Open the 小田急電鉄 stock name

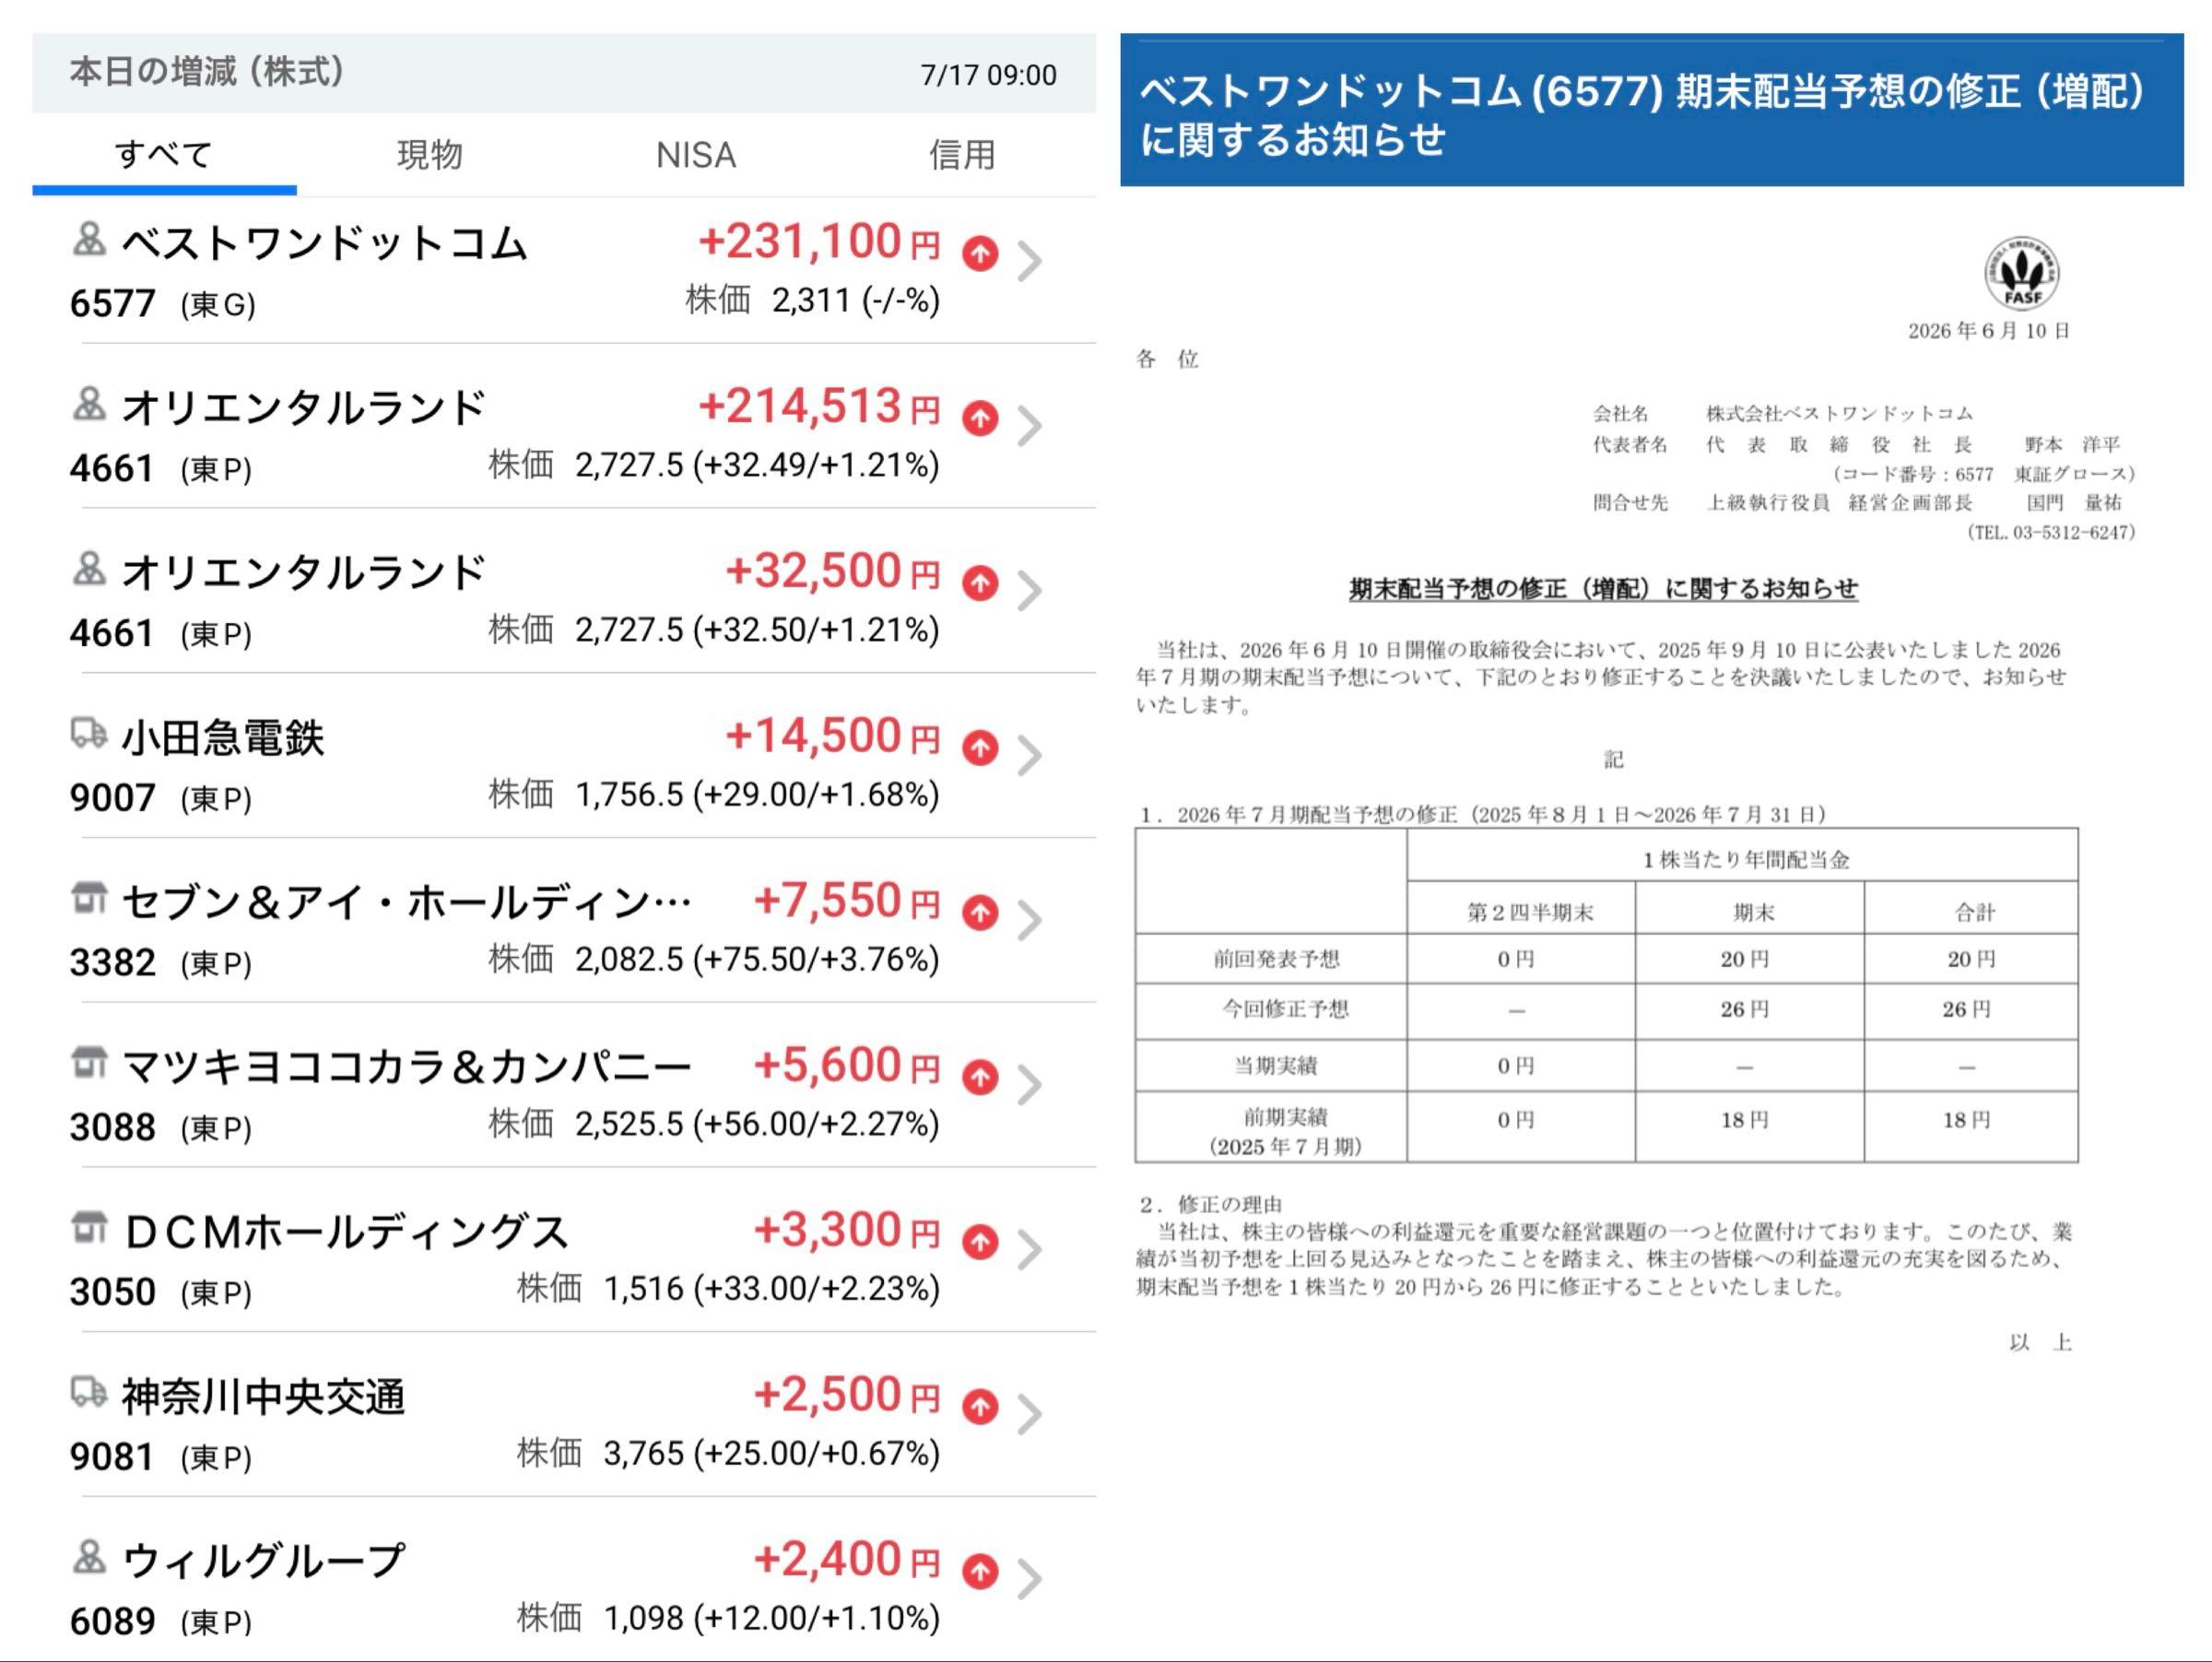click(x=223, y=738)
